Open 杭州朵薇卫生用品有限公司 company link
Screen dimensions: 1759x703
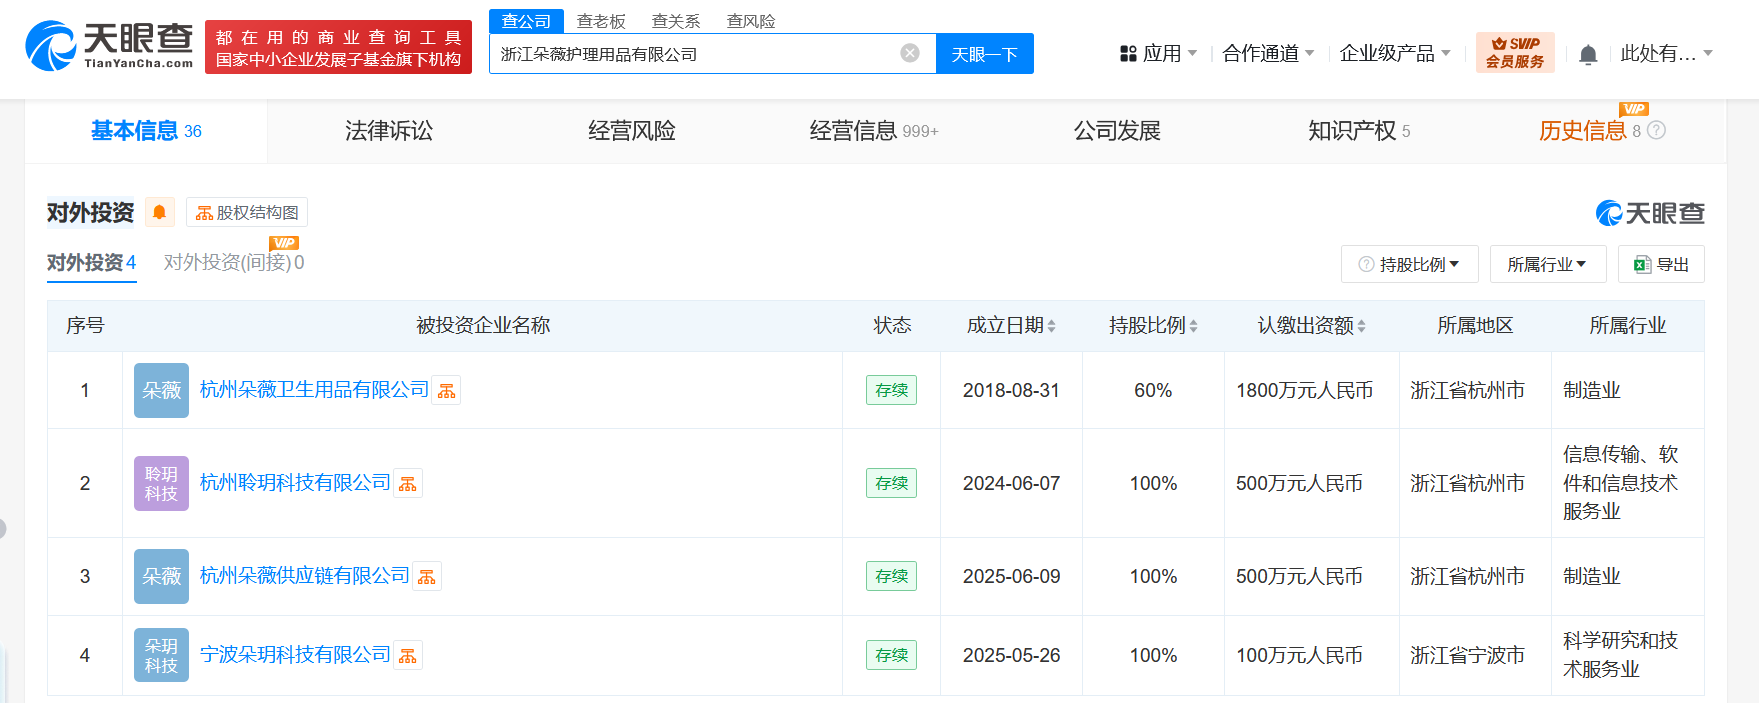(x=314, y=390)
